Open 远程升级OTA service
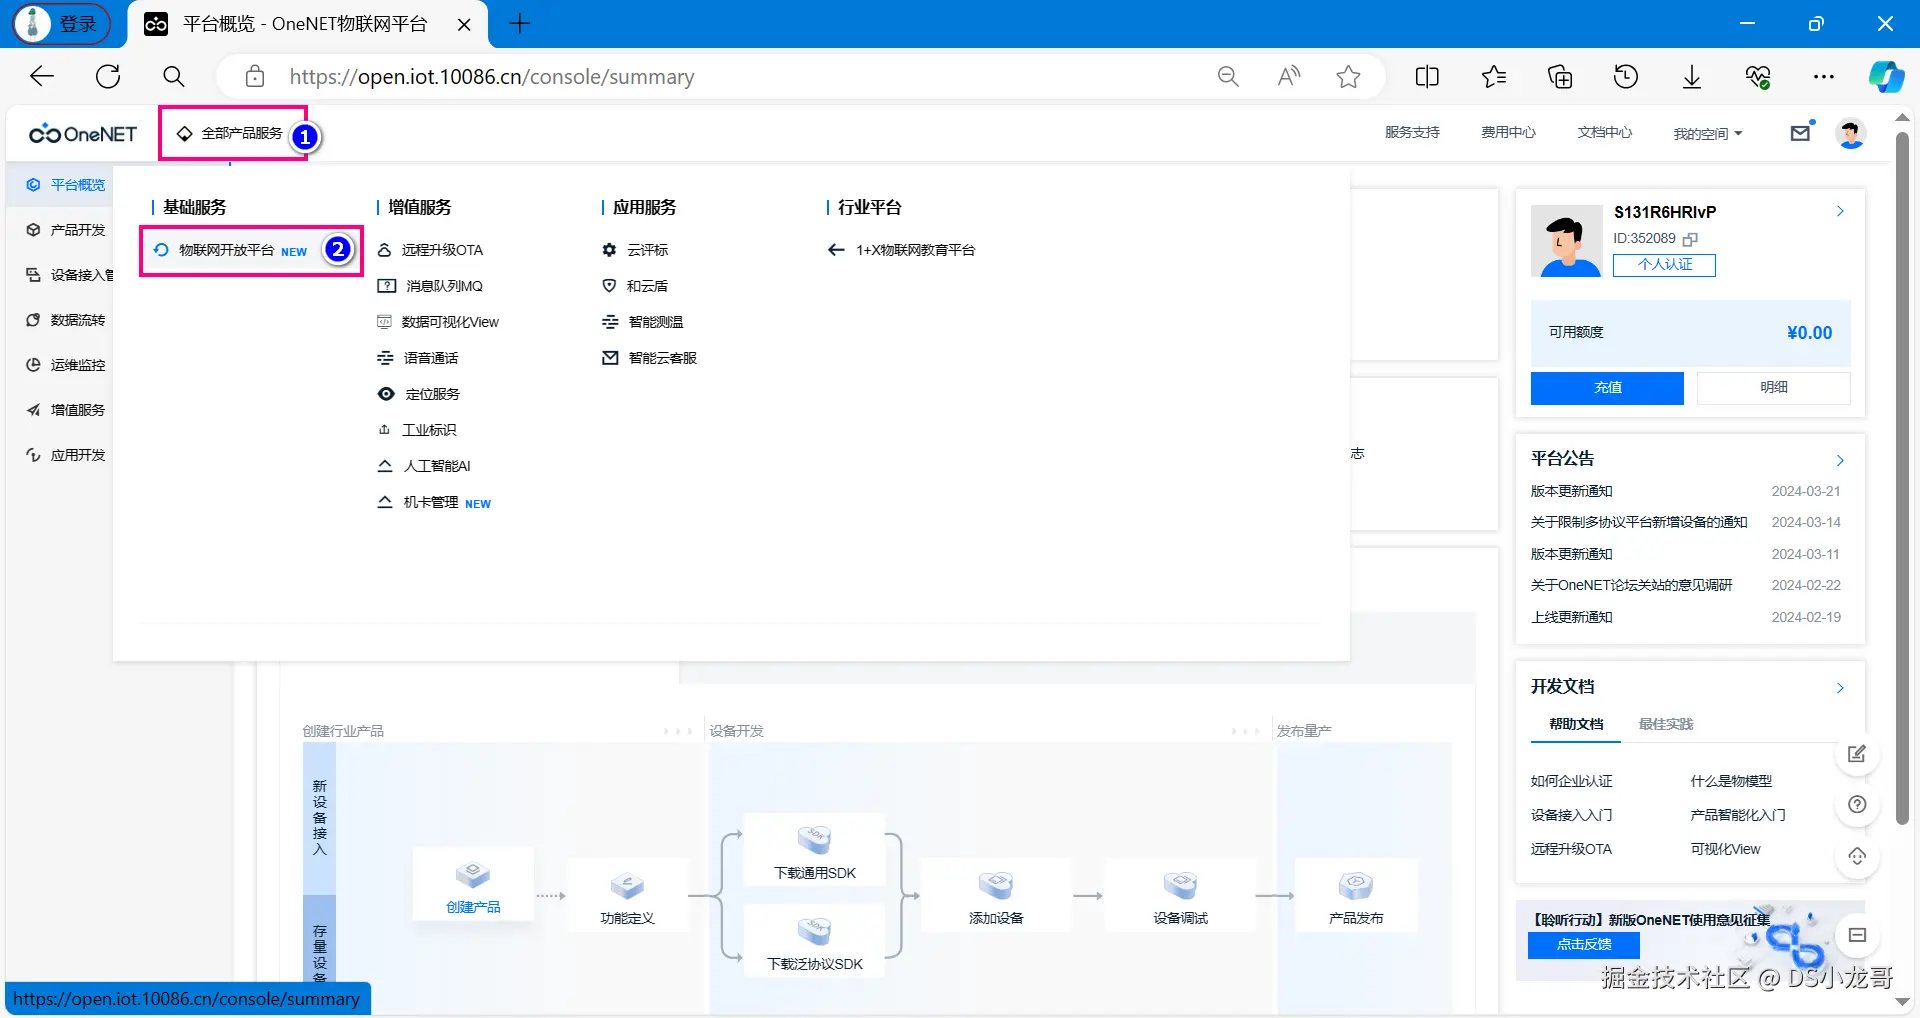The image size is (1920, 1018). (430, 250)
